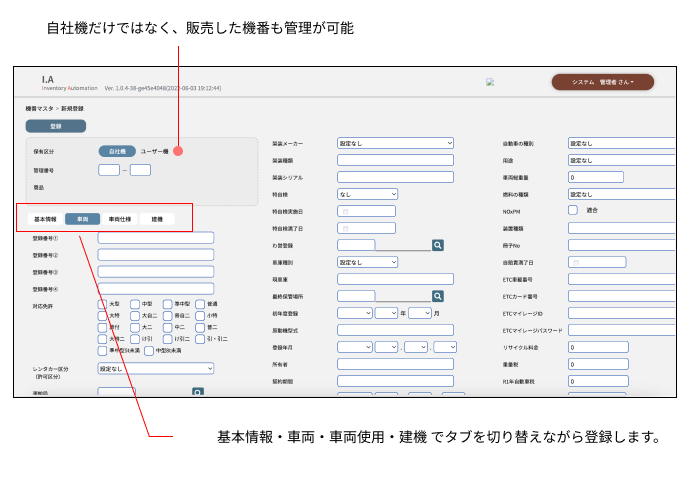Tick the 小特 checkbox

(200, 316)
